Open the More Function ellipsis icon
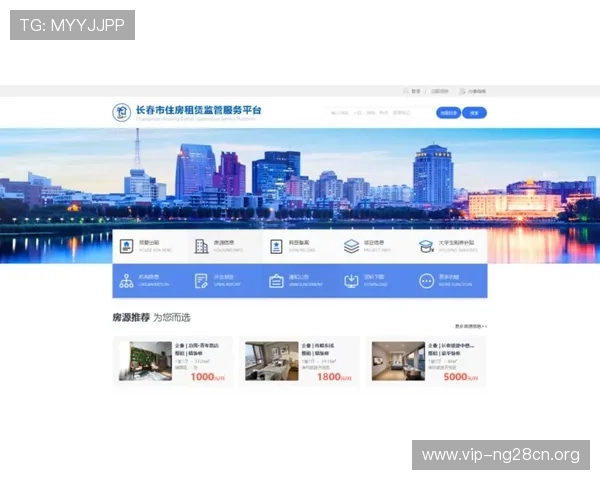This screenshot has width=600, height=480. point(426,281)
